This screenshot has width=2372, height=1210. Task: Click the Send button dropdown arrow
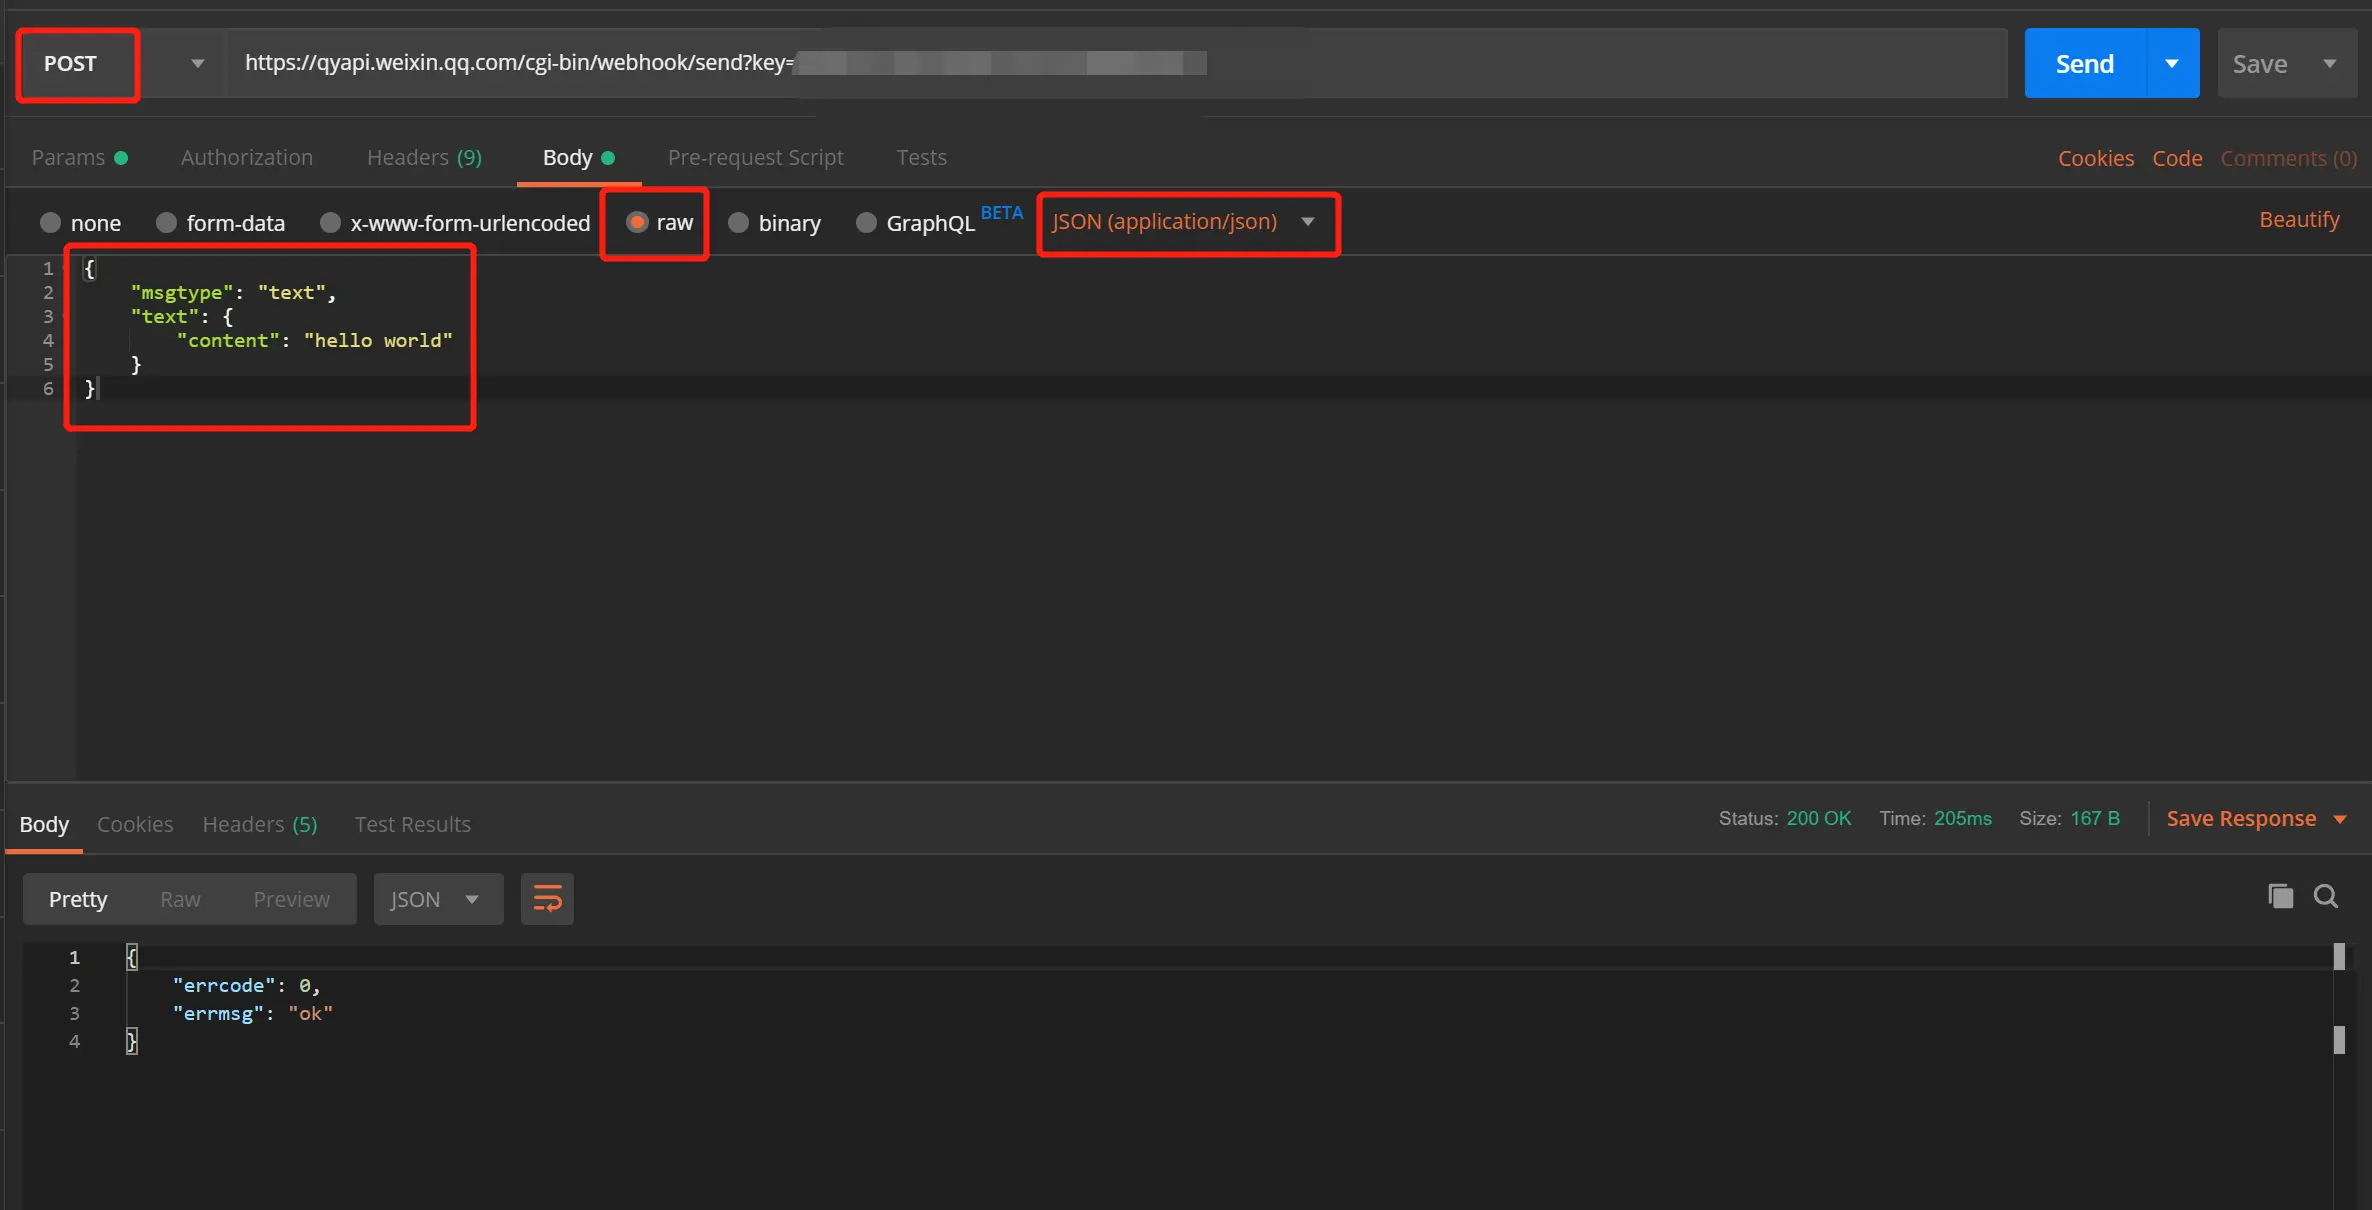click(2172, 63)
